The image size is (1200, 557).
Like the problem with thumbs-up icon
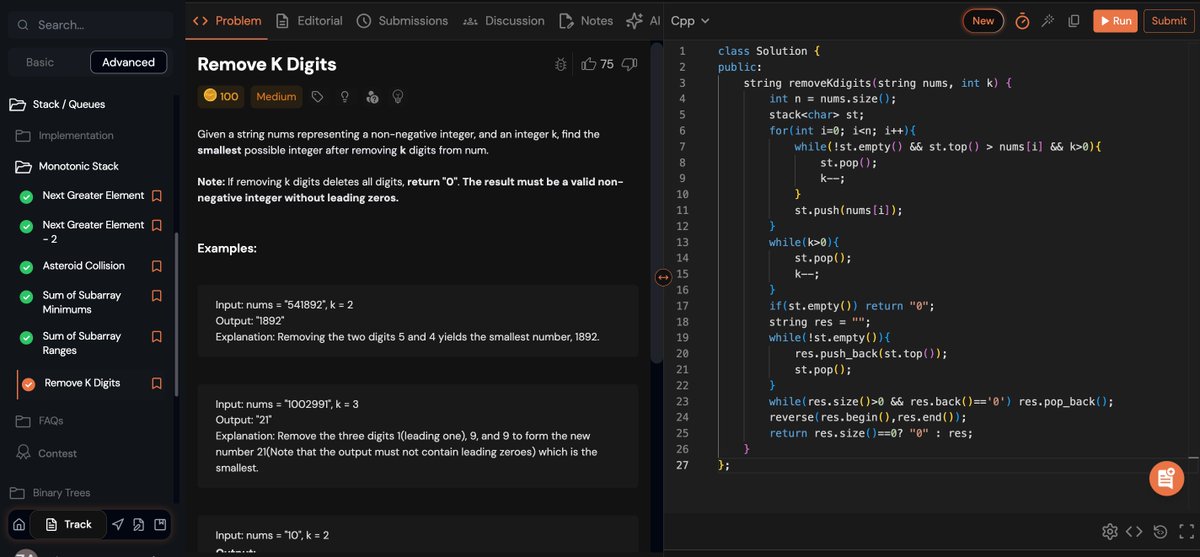[589, 64]
